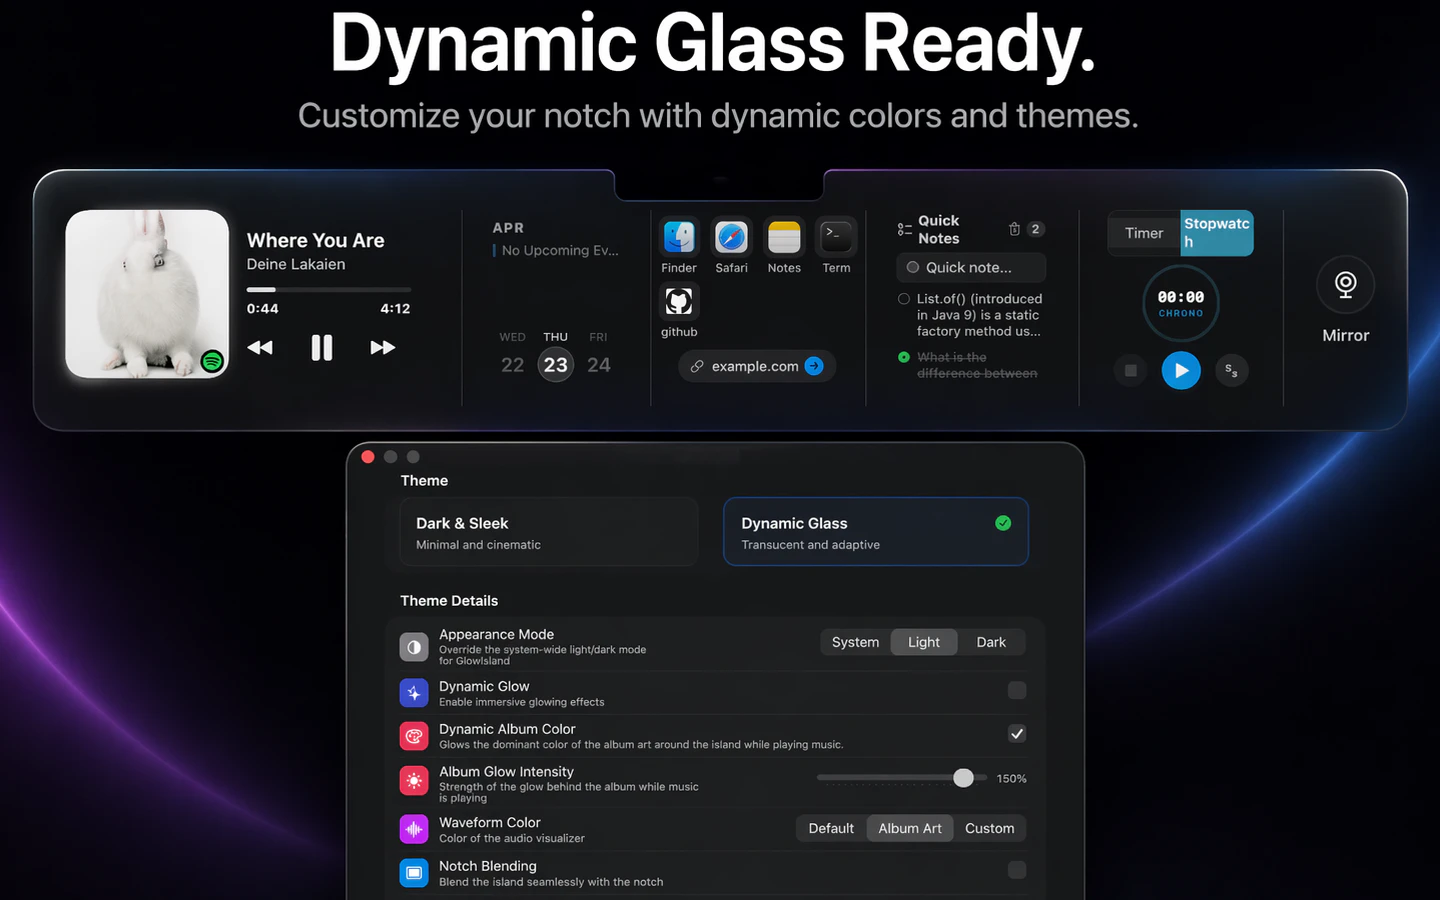
Task: Go to example.com with the blue arrow
Action: pos(814,366)
